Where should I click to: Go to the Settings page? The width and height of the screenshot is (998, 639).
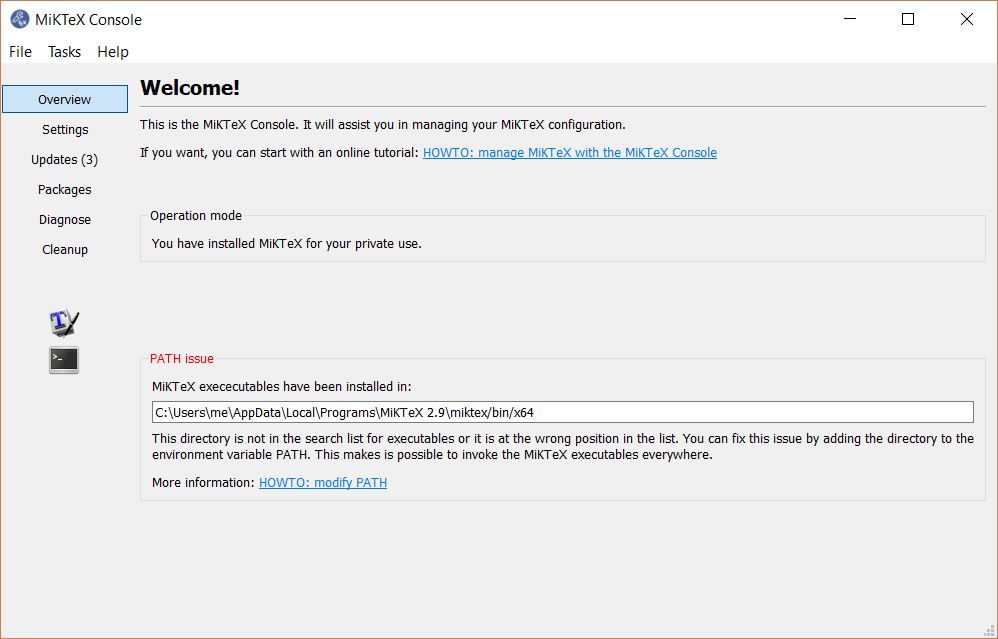click(65, 129)
